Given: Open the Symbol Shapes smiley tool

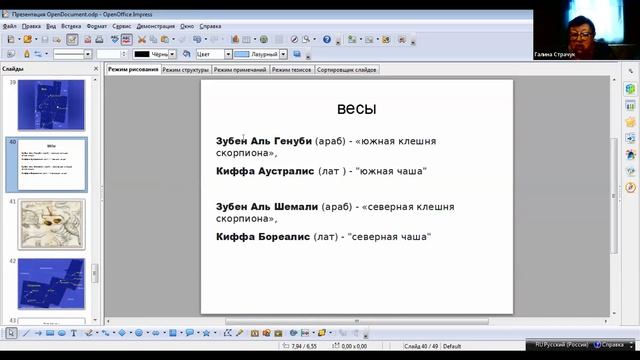Looking at the screenshot, I should [x=139, y=333].
